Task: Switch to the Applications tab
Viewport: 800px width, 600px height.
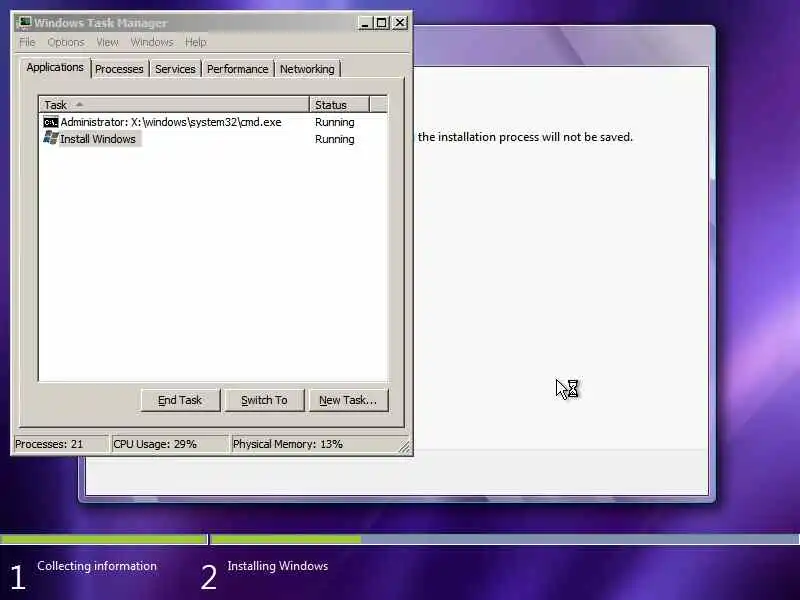Action: (x=55, y=67)
